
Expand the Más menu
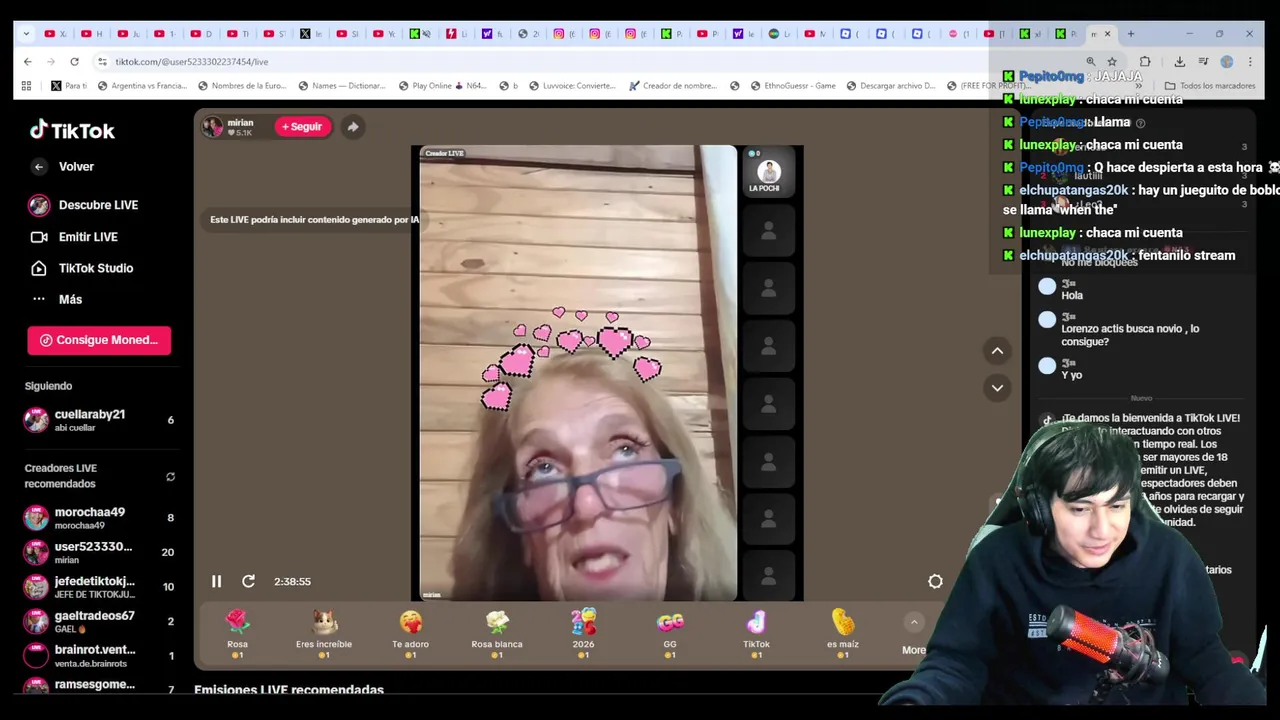56,299
